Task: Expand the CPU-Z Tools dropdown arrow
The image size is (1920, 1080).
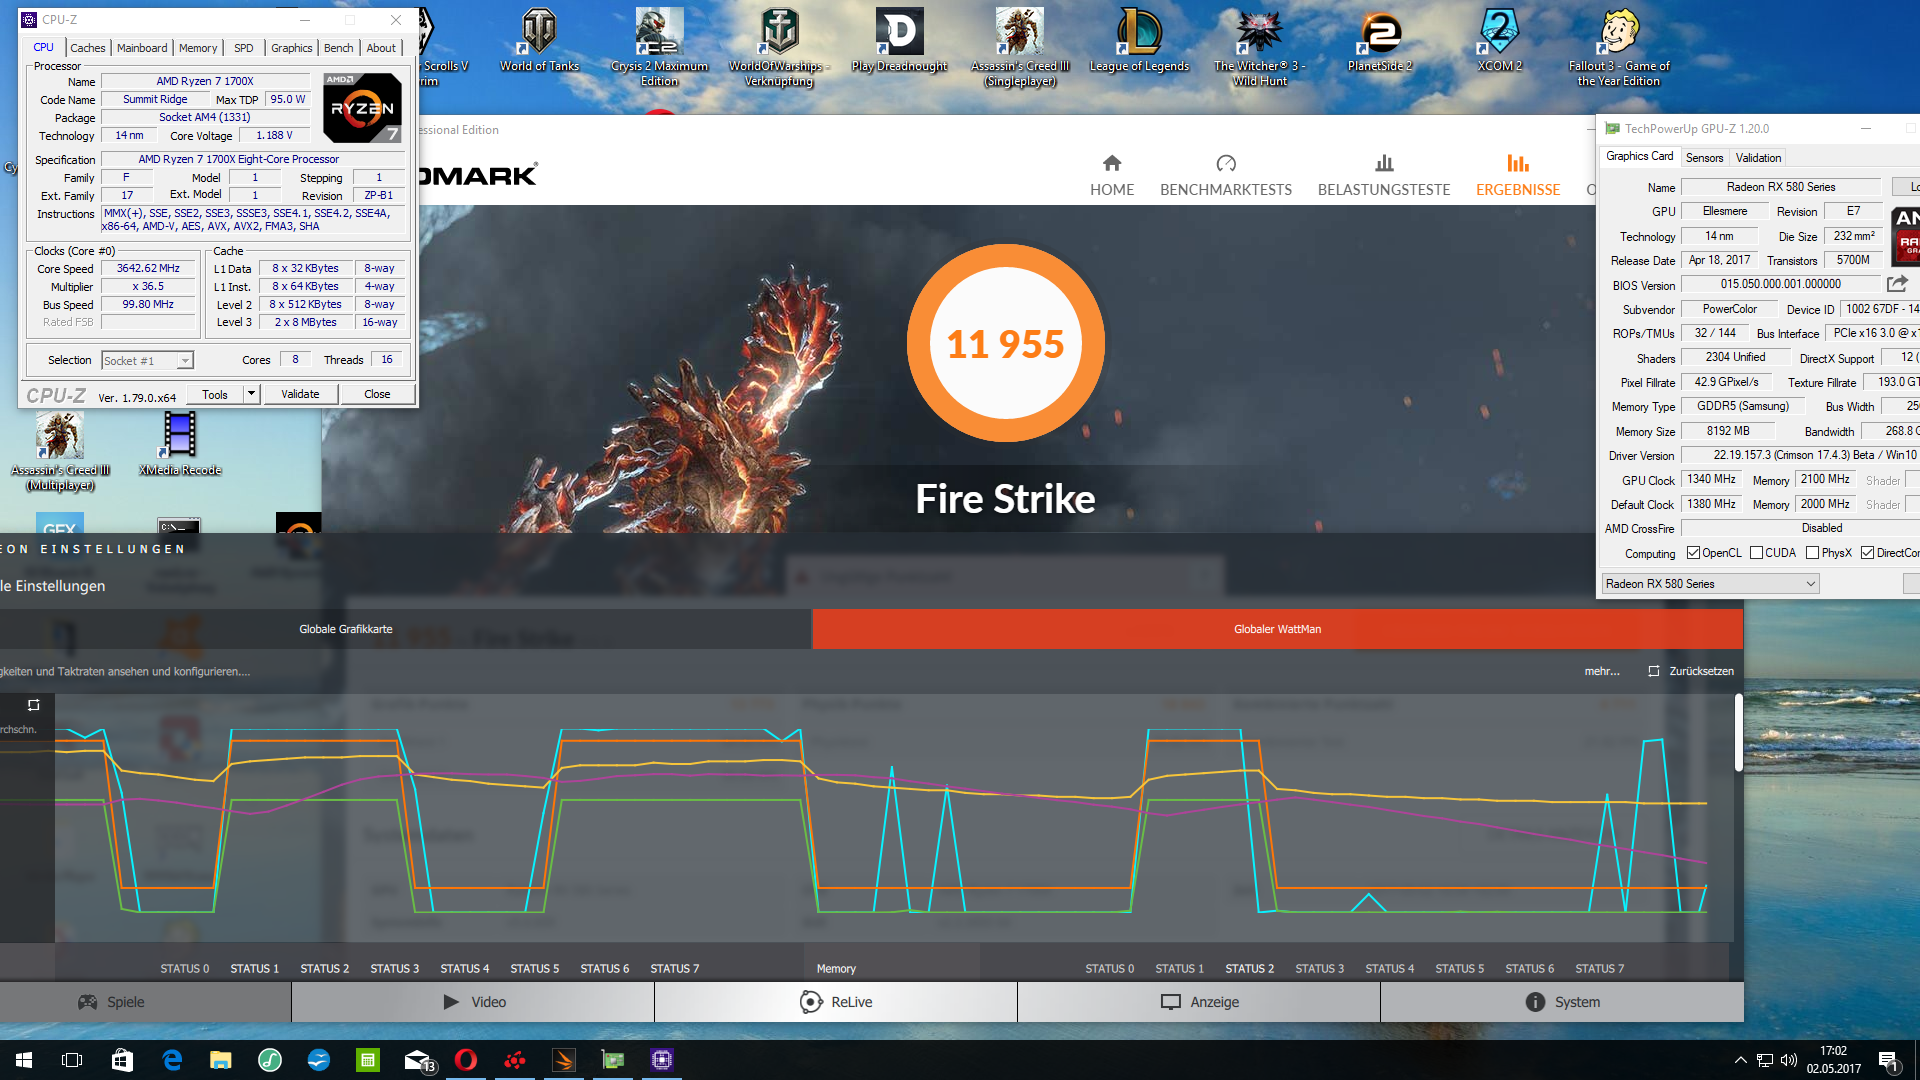Action: point(251,394)
